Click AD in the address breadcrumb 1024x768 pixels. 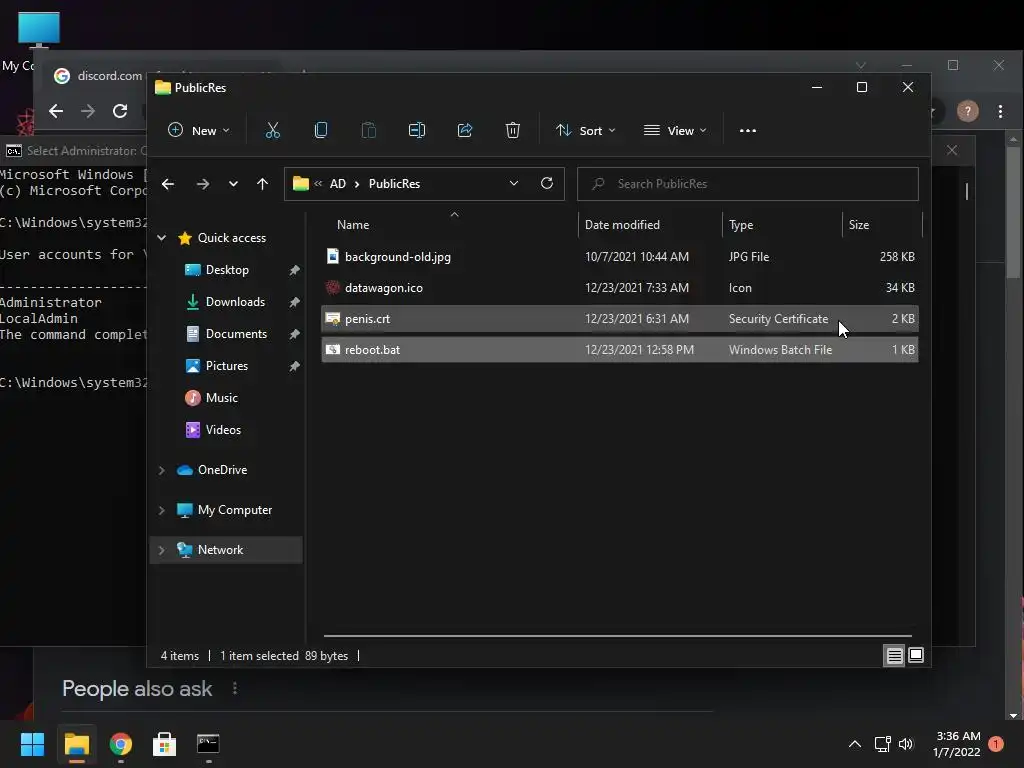[338, 184]
